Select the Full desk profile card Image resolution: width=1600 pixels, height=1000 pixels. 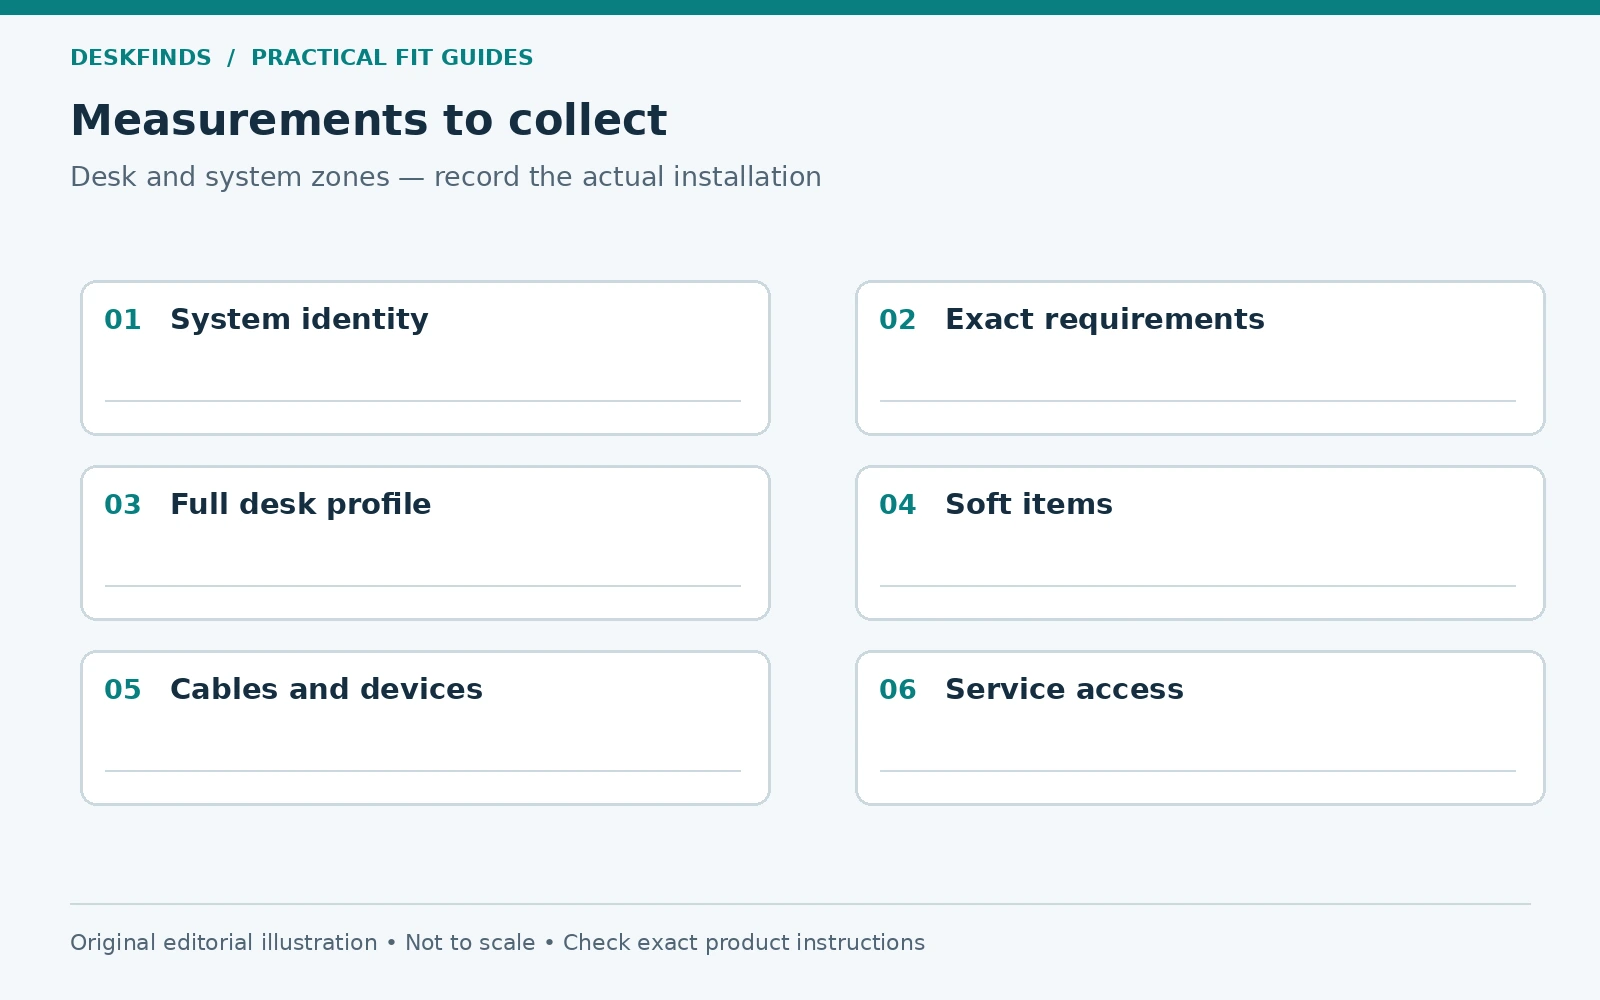click(x=425, y=543)
